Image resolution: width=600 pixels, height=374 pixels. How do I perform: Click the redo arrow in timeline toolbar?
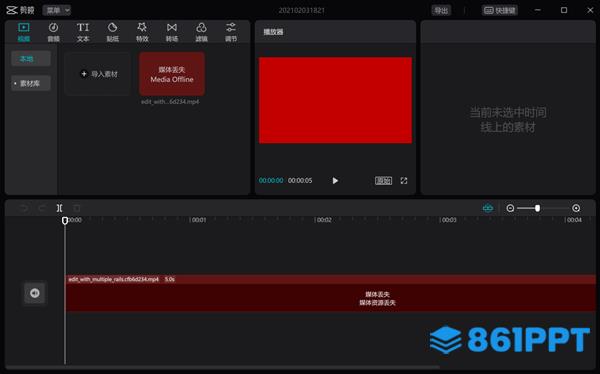(42, 208)
